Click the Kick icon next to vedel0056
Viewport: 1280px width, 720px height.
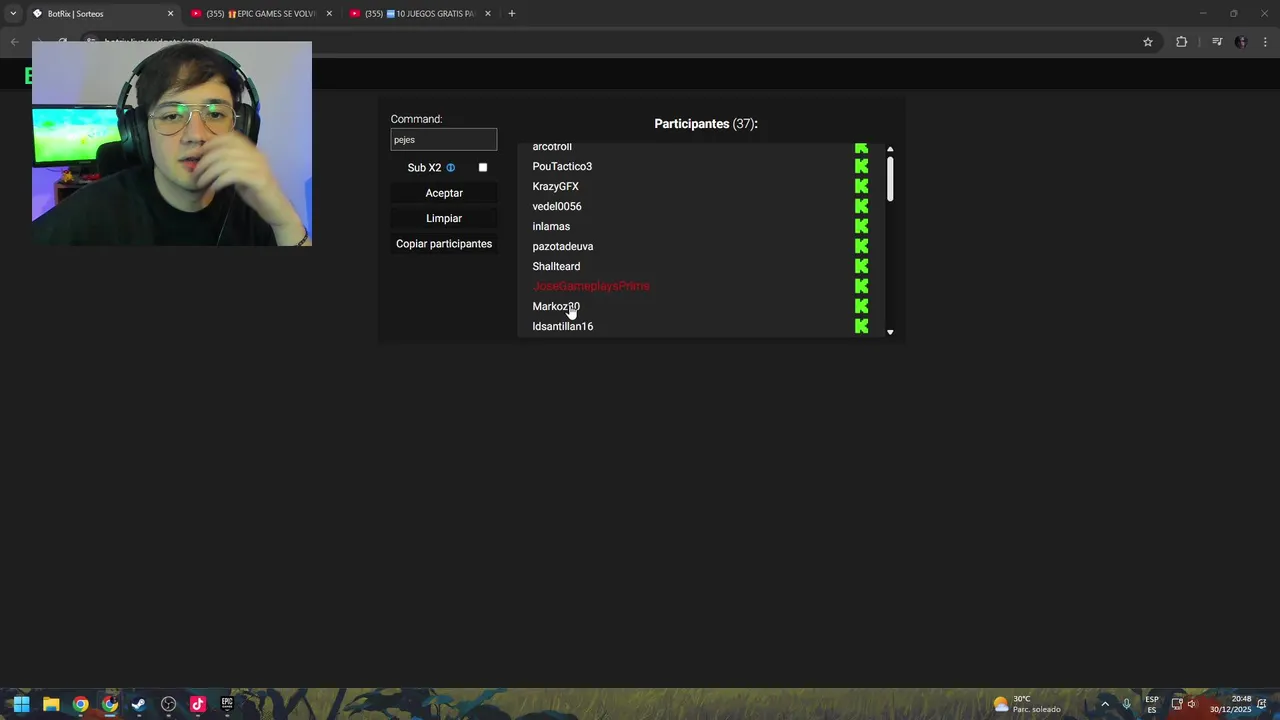pos(861,206)
